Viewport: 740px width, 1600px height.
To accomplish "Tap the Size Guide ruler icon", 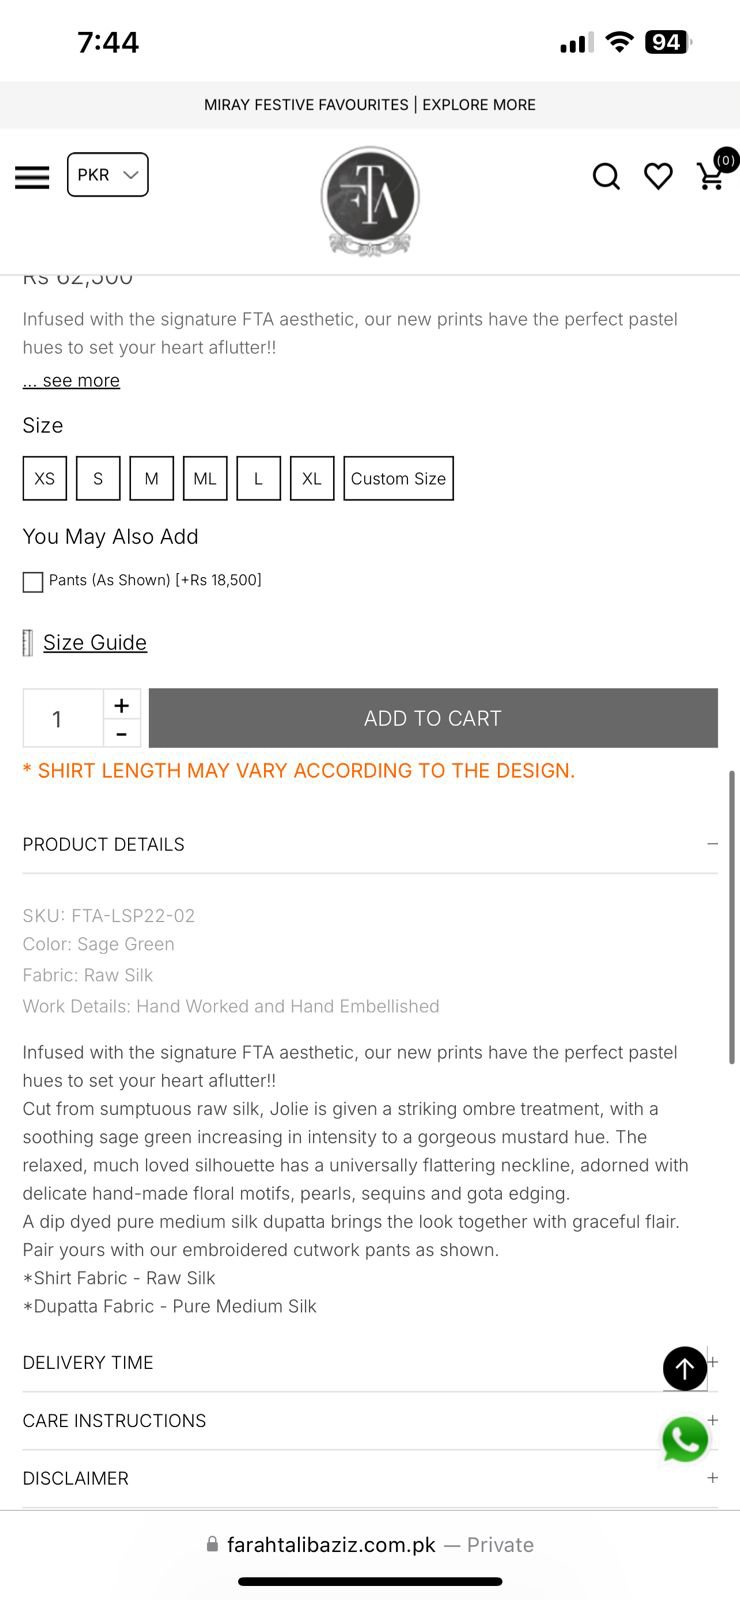I will click(x=28, y=643).
